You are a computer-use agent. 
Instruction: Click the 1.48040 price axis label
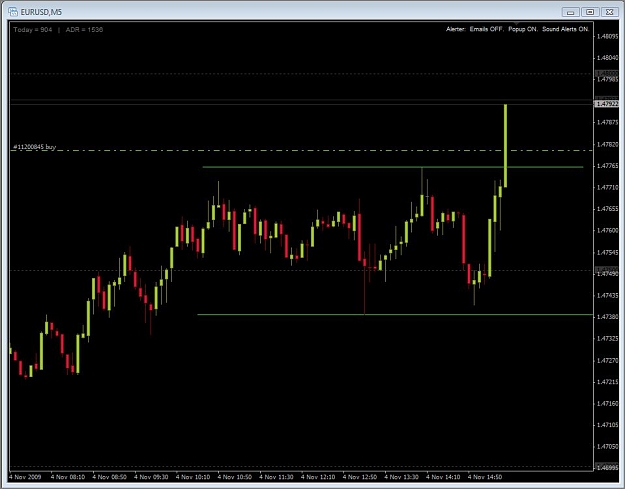tap(607, 58)
